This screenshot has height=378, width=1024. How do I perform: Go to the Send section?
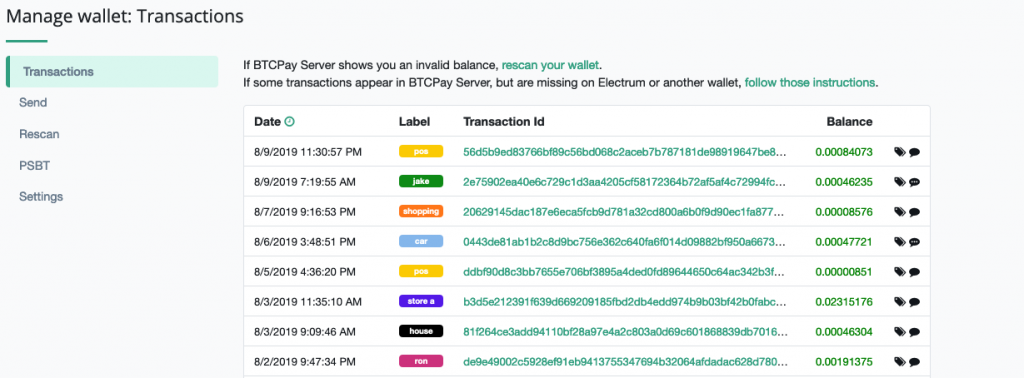point(33,102)
